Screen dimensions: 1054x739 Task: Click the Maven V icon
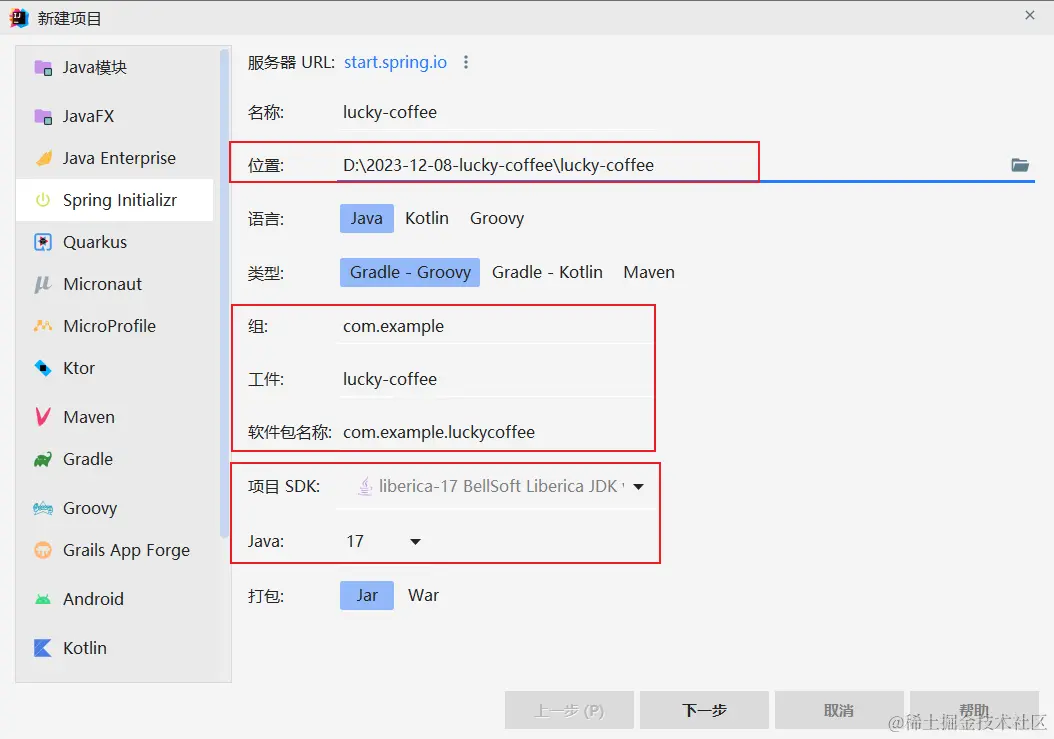click(43, 417)
